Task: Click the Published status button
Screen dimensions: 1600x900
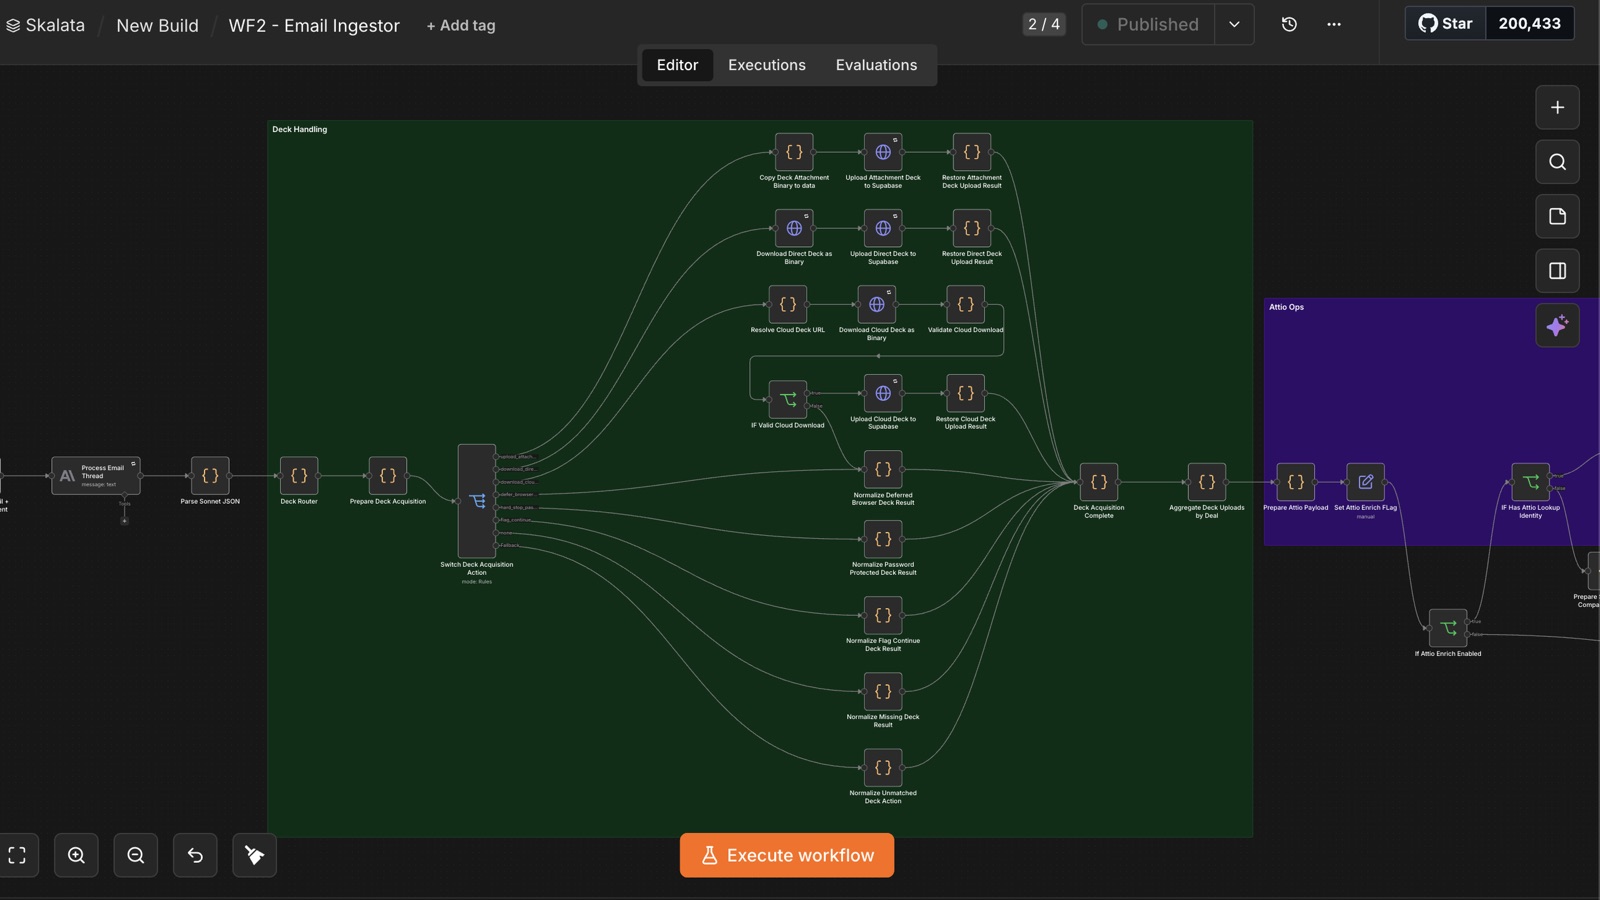Action: 1148,24
